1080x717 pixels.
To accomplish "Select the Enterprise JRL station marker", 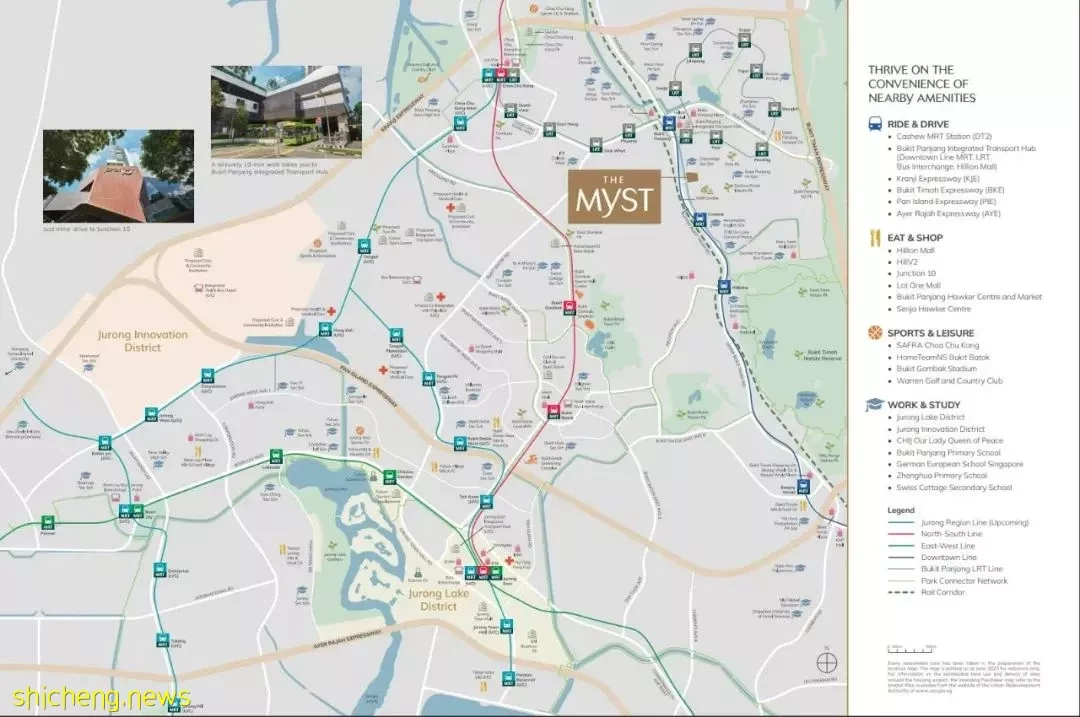I will [x=160, y=570].
